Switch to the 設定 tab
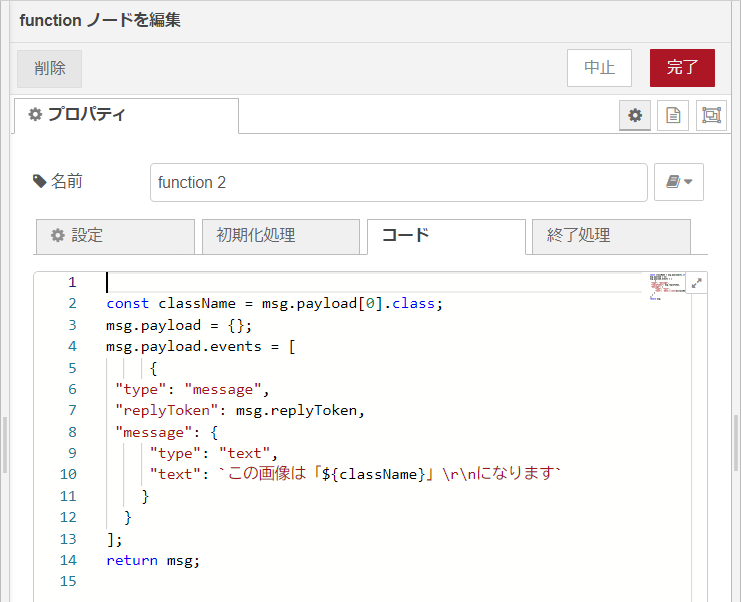The width and height of the screenshot is (741, 602). [x=115, y=236]
